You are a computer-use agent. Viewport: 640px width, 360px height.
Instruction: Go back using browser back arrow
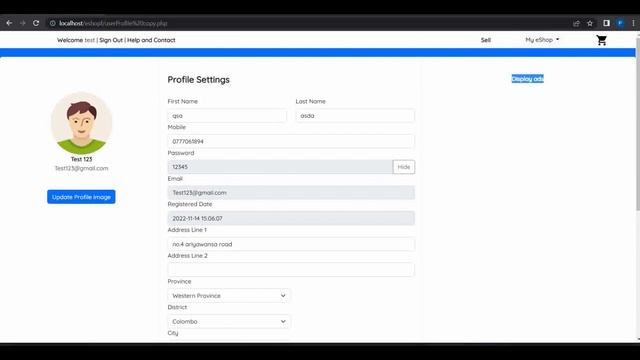coord(9,23)
